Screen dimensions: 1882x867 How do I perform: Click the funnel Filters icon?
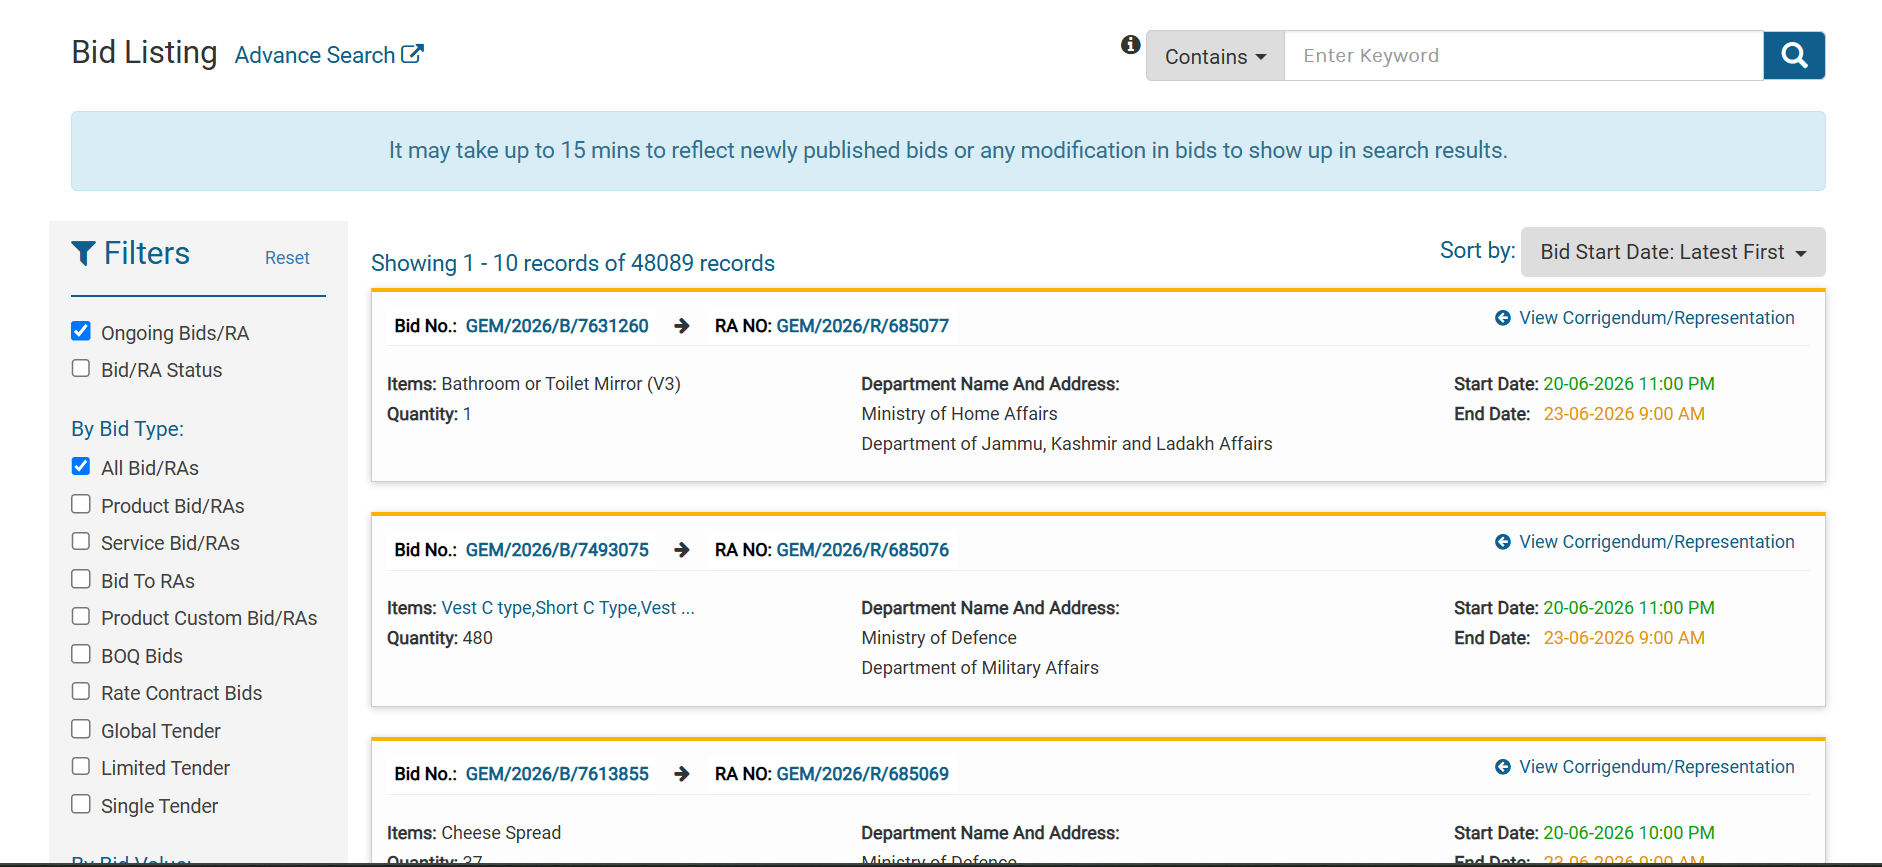click(84, 253)
